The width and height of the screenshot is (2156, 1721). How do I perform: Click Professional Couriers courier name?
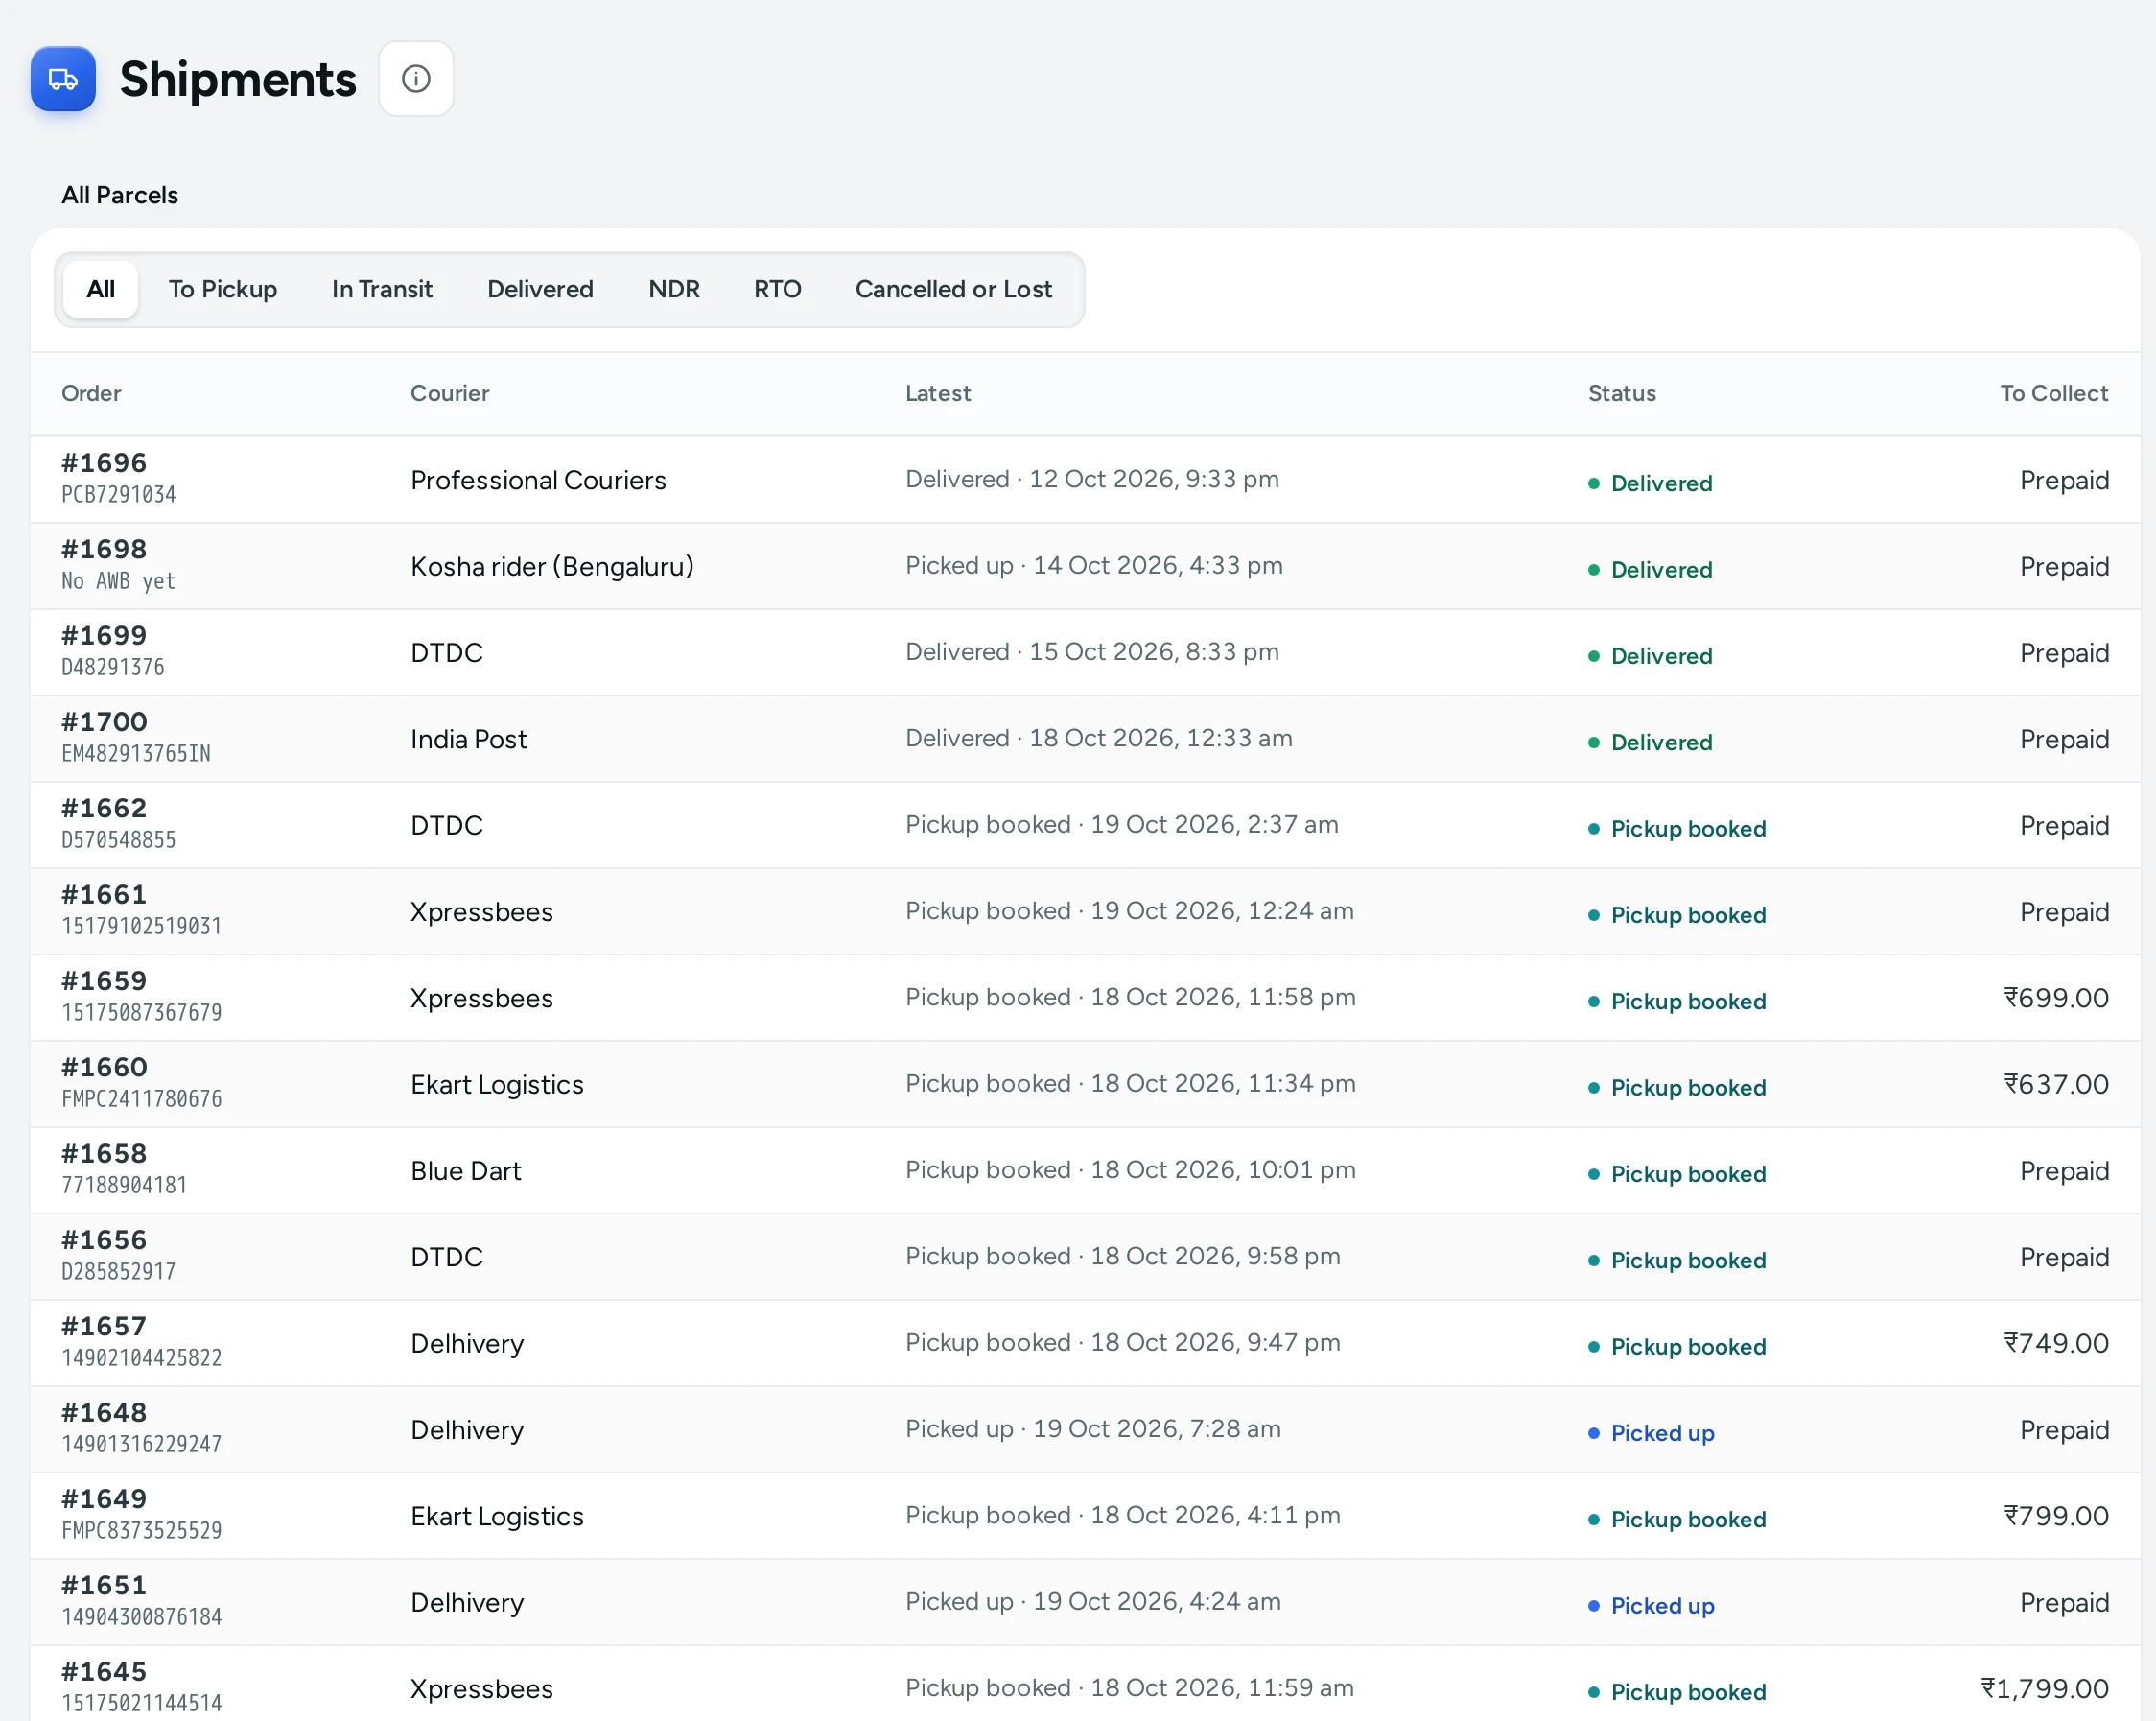point(538,480)
